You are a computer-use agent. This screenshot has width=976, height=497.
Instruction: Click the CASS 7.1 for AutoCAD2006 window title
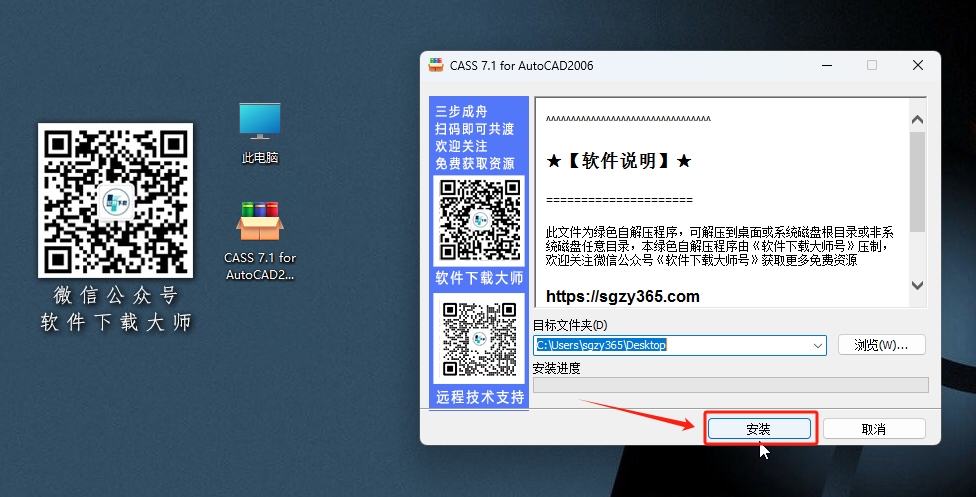pos(522,65)
